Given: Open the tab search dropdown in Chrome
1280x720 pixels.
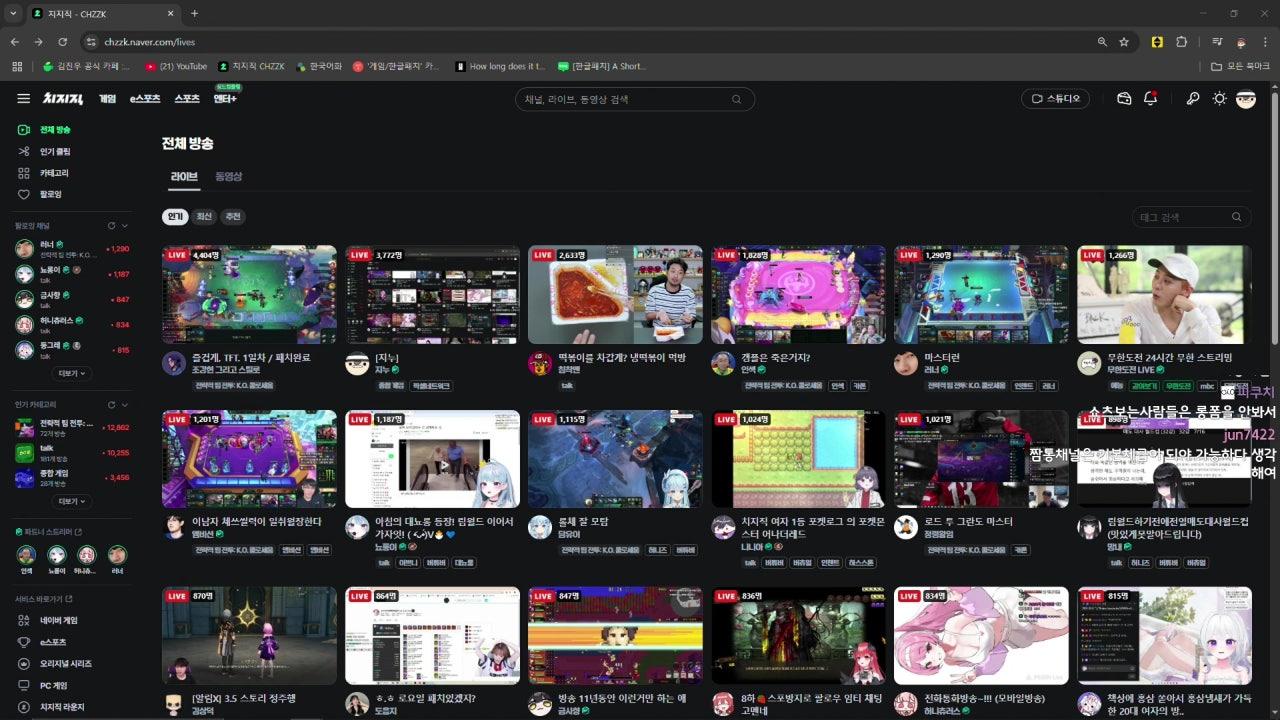Looking at the screenshot, I should tap(14, 13).
